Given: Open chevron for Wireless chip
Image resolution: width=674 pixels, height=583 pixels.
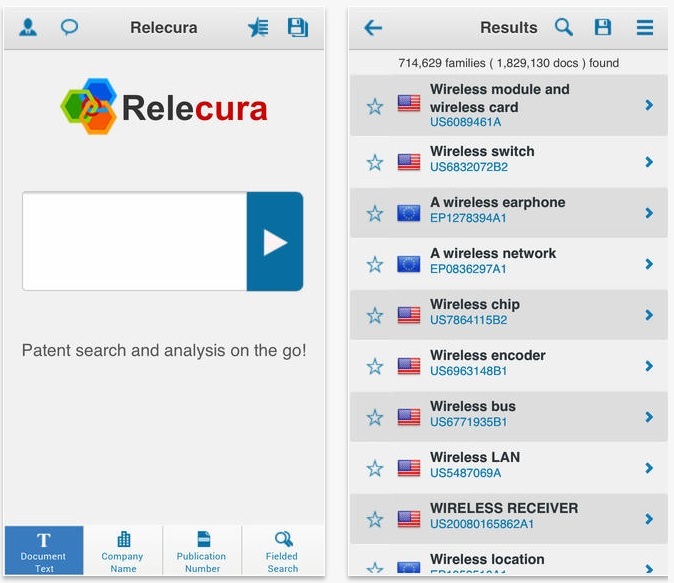Looking at the screenshot, I should [649, 315].
